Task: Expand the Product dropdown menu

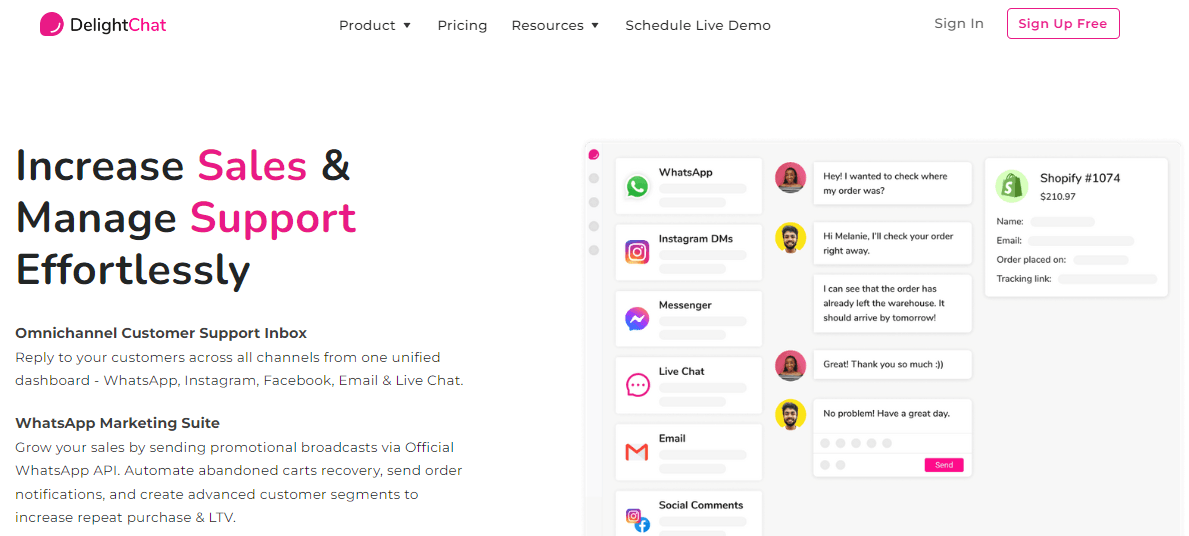Action: point(375,25)
